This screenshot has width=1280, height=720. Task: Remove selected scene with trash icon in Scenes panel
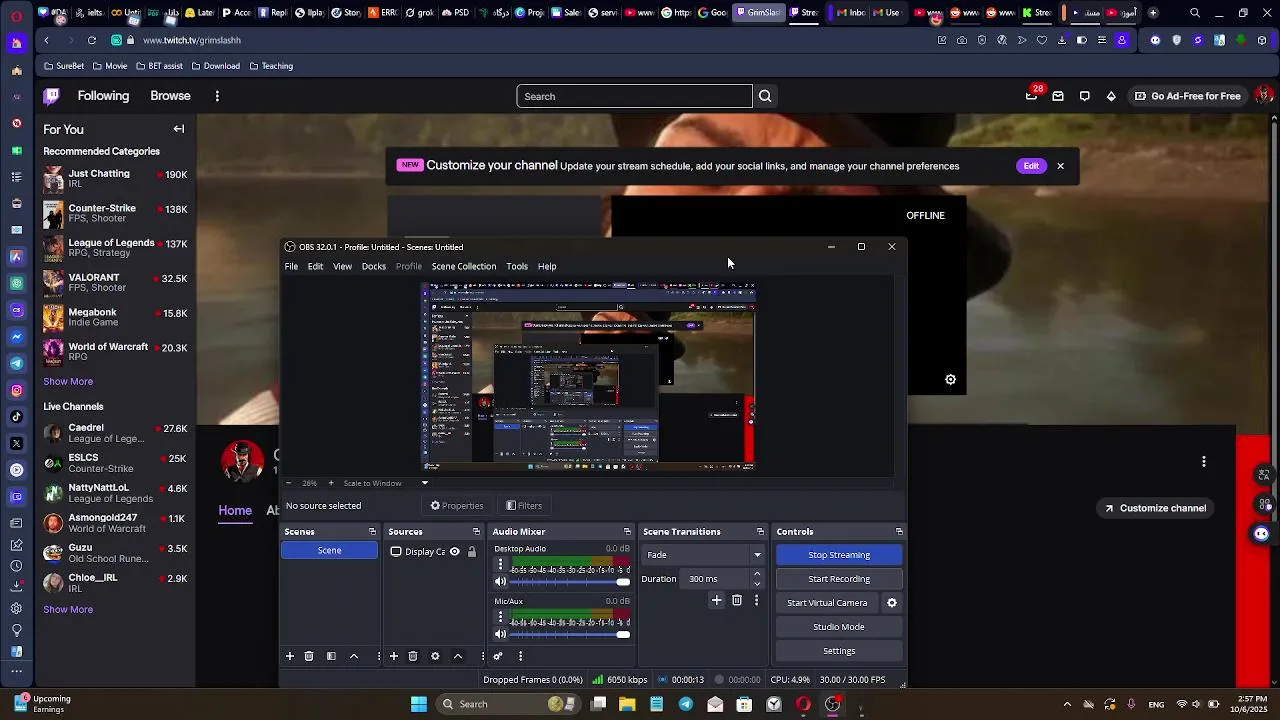click(309, 656)
